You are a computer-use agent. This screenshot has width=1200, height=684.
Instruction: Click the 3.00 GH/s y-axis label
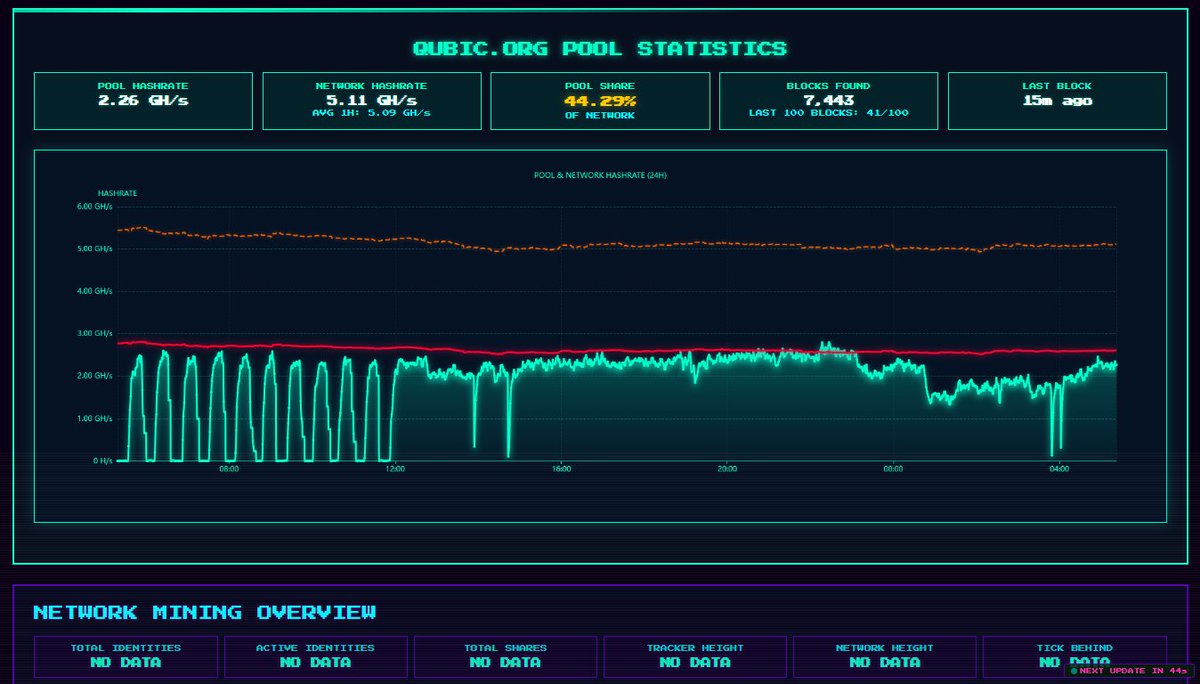click(x=95, y=333)
